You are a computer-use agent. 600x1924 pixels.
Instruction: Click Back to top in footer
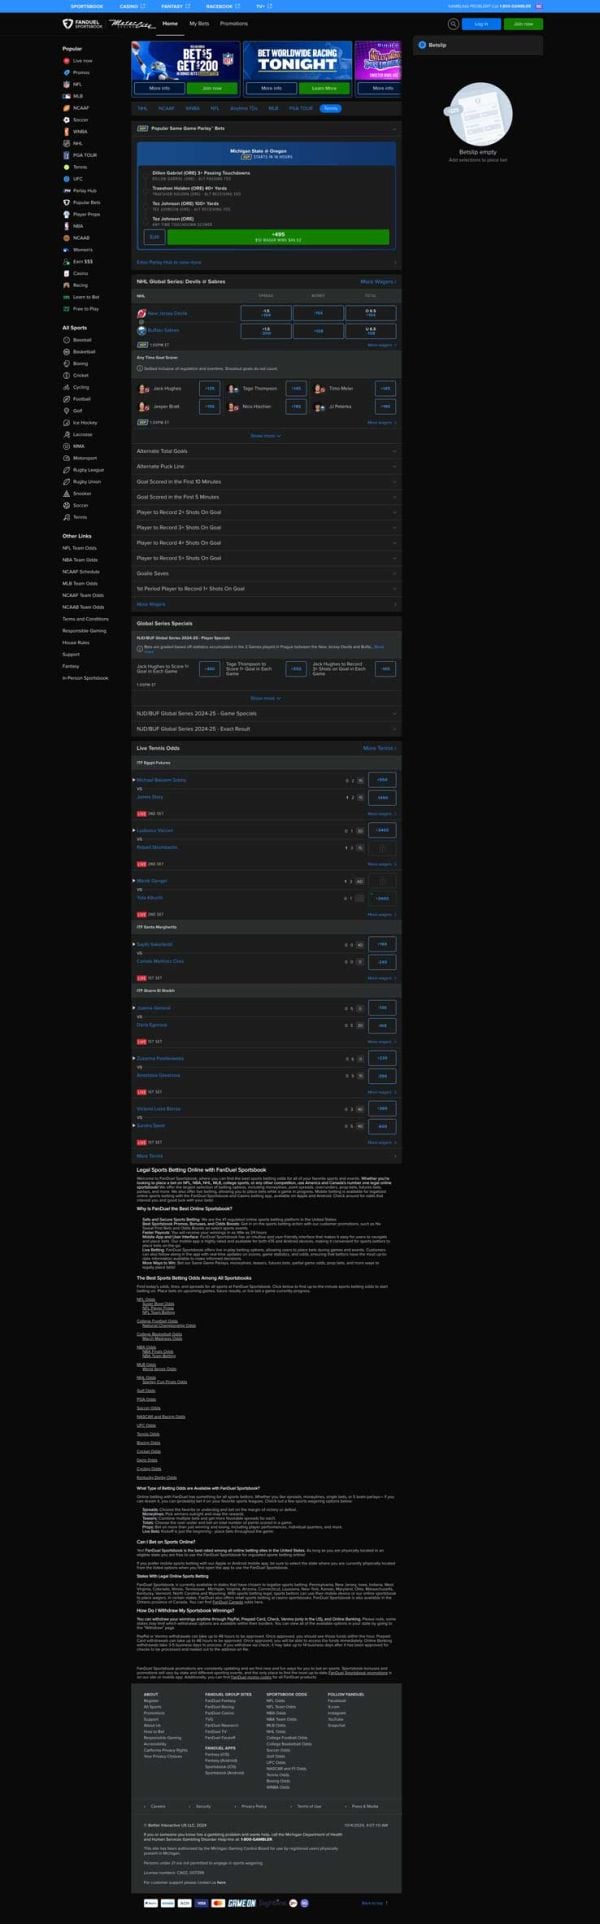coord(374,1902)
